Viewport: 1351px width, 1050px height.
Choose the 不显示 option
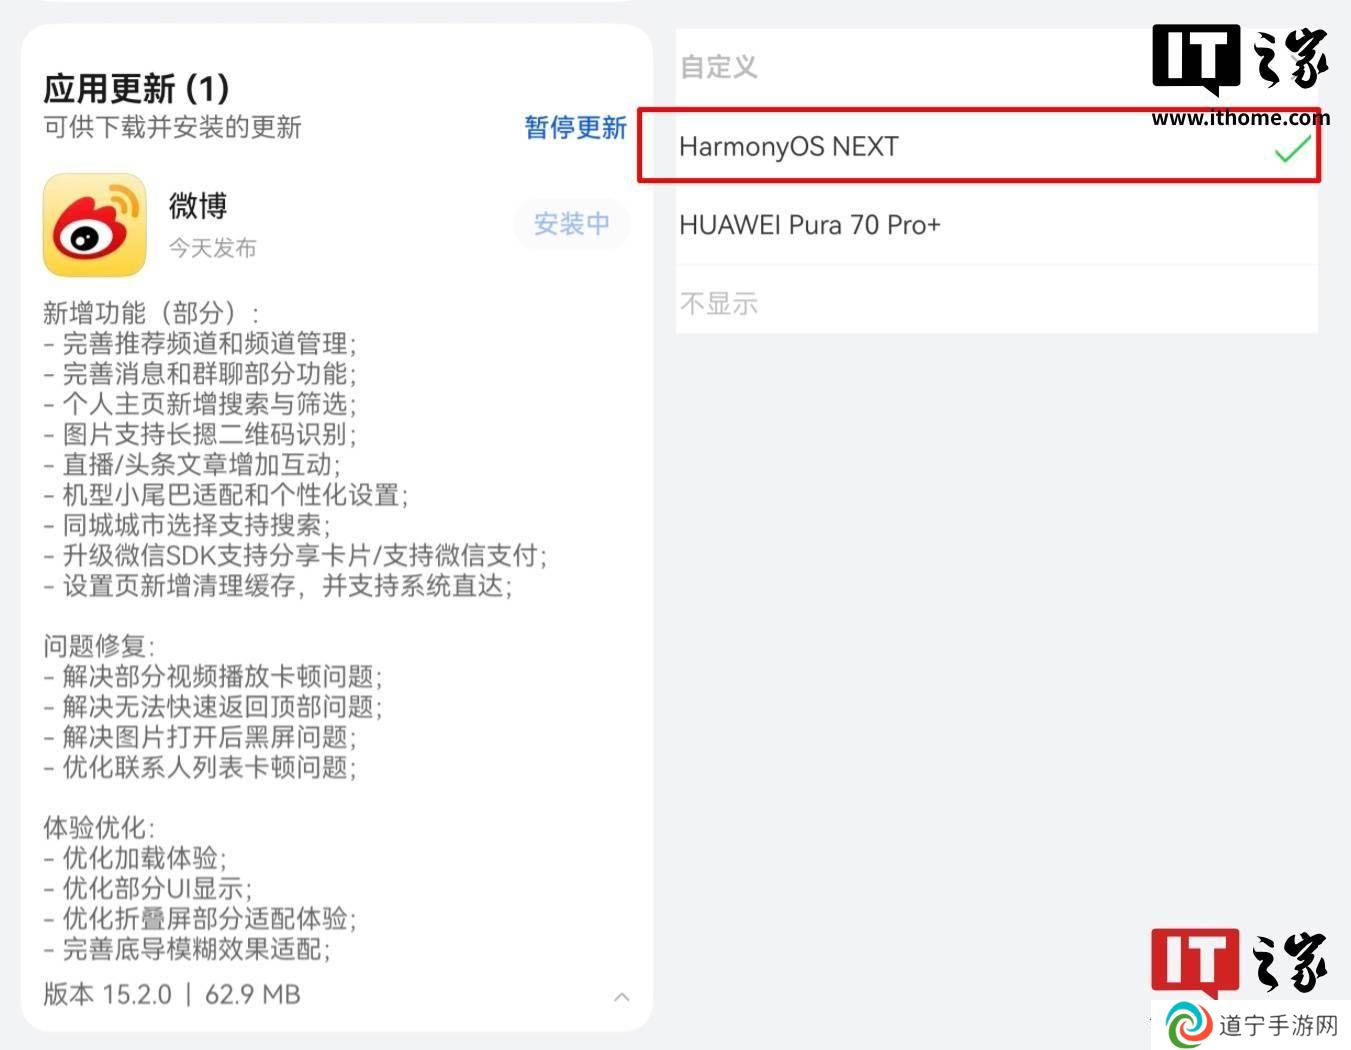[997, 302]
